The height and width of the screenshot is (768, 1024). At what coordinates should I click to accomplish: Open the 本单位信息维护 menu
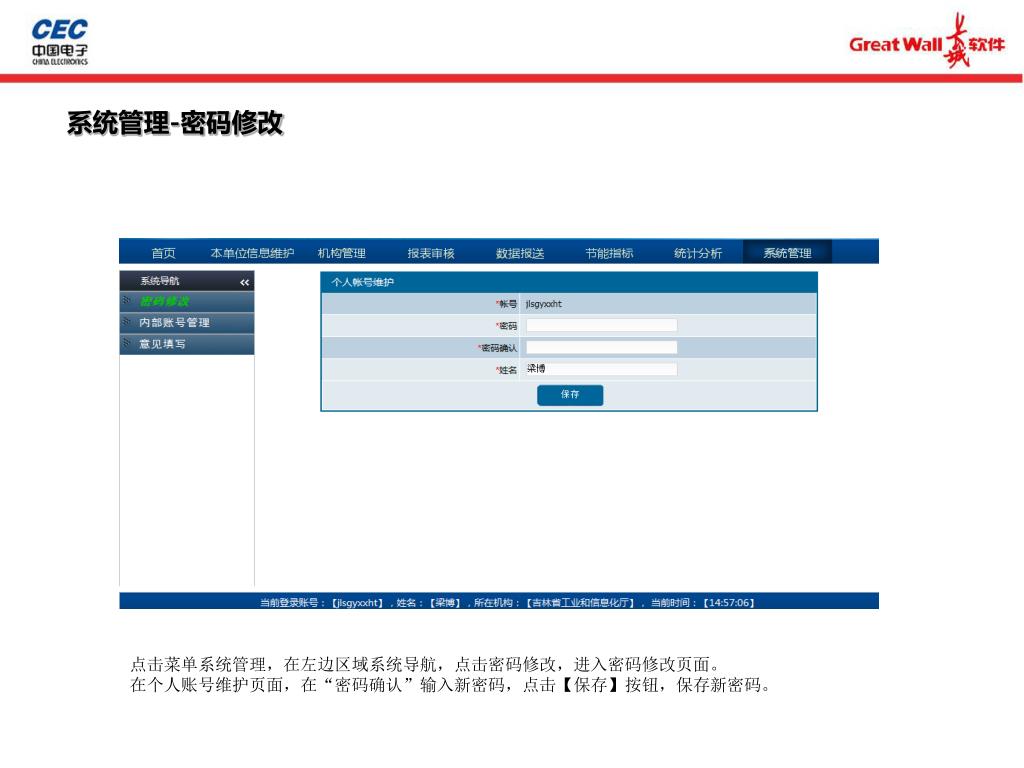252,253
